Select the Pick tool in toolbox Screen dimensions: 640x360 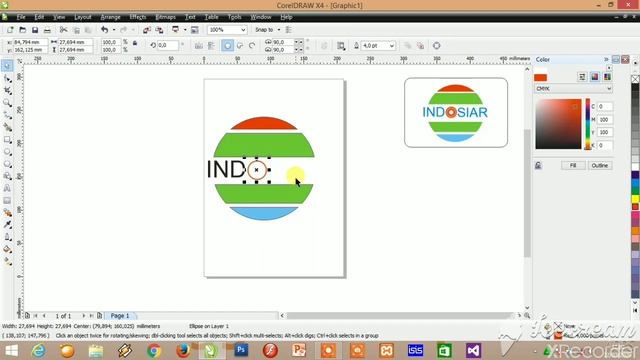point(7,66)
